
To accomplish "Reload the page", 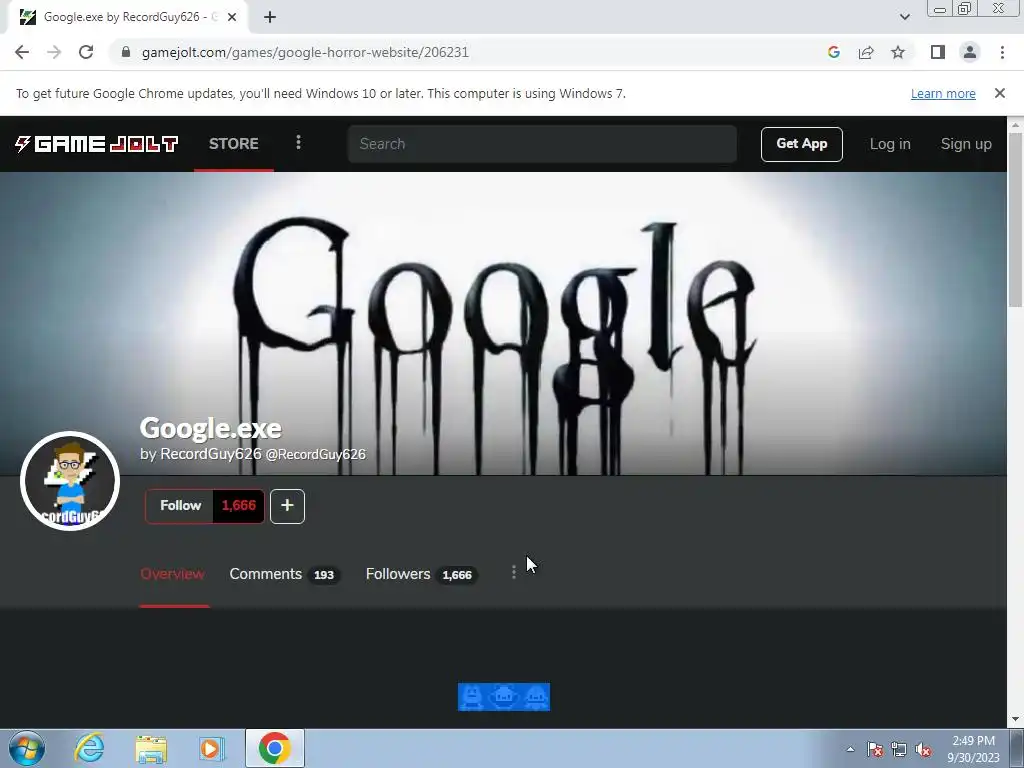I will coord(86,52).
